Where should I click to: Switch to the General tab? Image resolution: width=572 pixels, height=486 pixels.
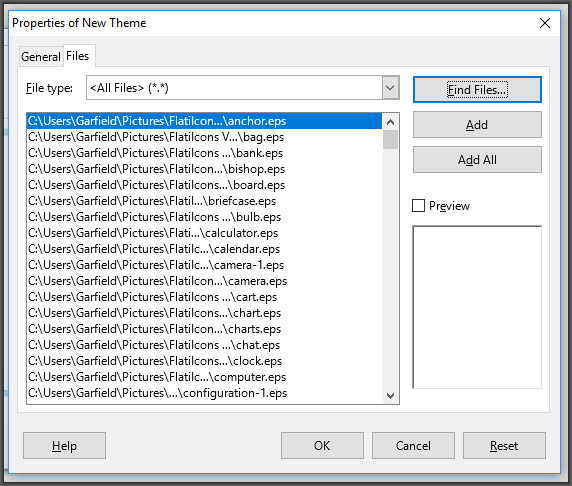[x=40, y=57]
